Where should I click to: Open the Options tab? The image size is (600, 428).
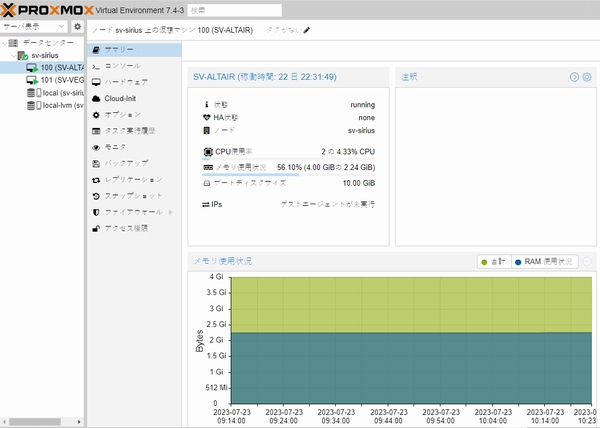(x=134, y=114)
